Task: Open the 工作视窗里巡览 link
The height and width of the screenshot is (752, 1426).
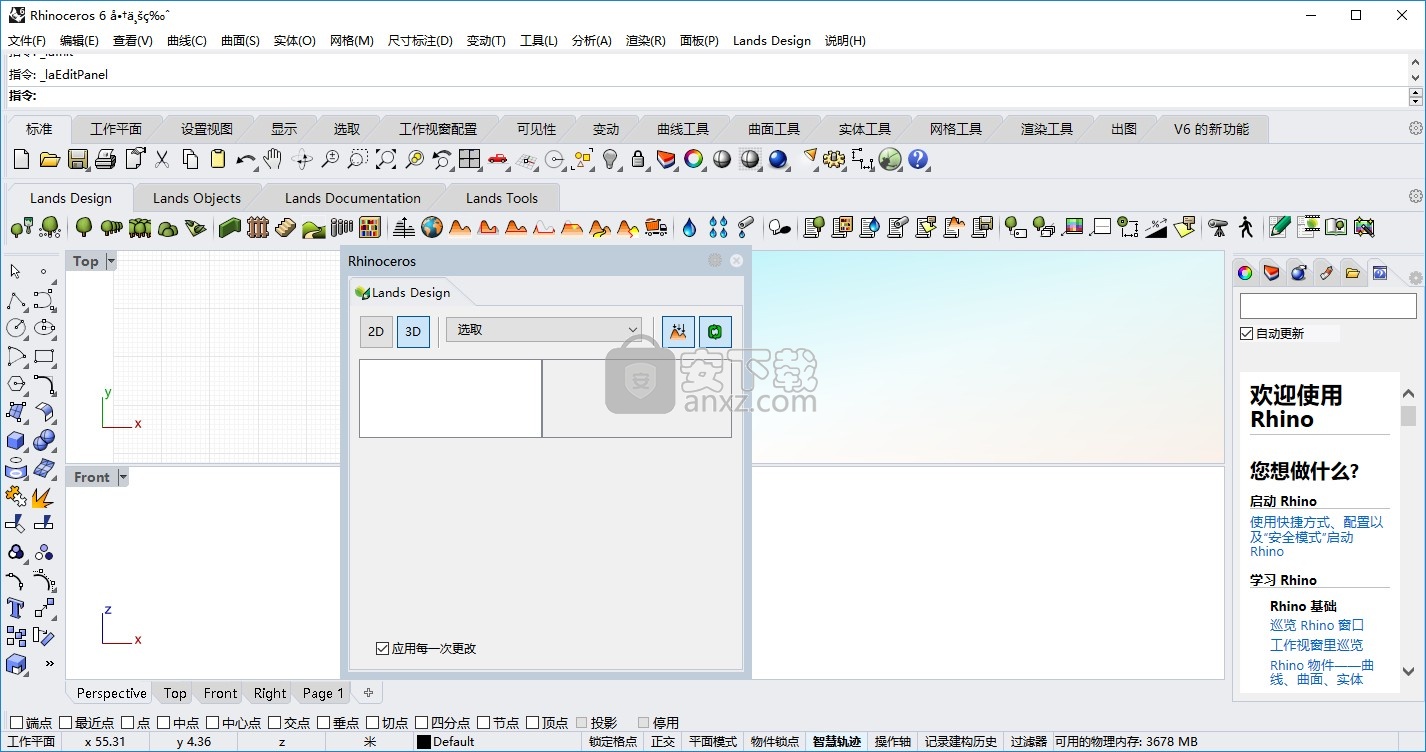Action: click(x=1316, y=645)
